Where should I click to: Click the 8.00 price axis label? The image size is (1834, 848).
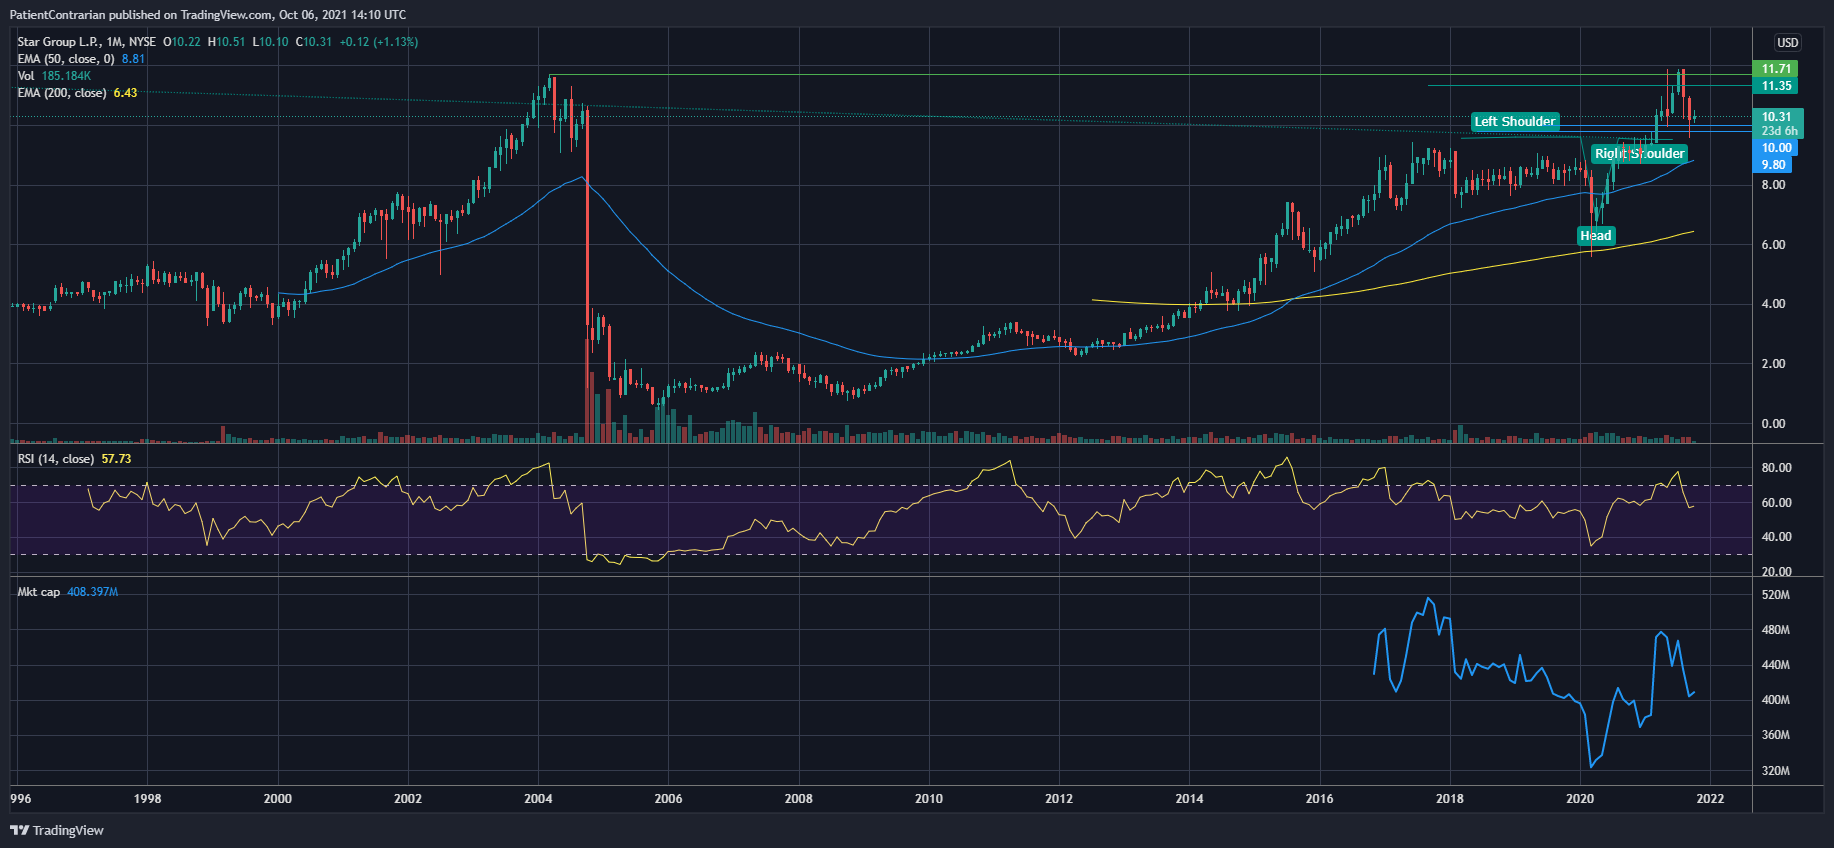point(1773,185)
